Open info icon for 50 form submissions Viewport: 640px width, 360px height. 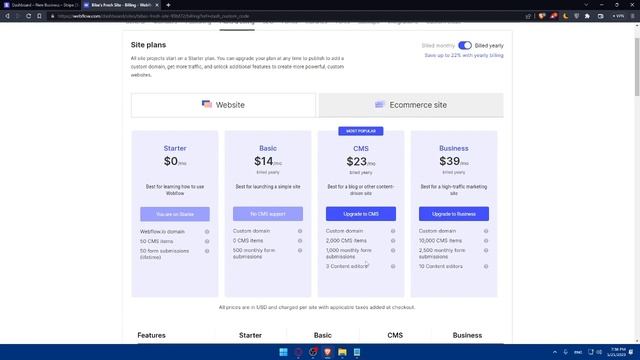207,251
